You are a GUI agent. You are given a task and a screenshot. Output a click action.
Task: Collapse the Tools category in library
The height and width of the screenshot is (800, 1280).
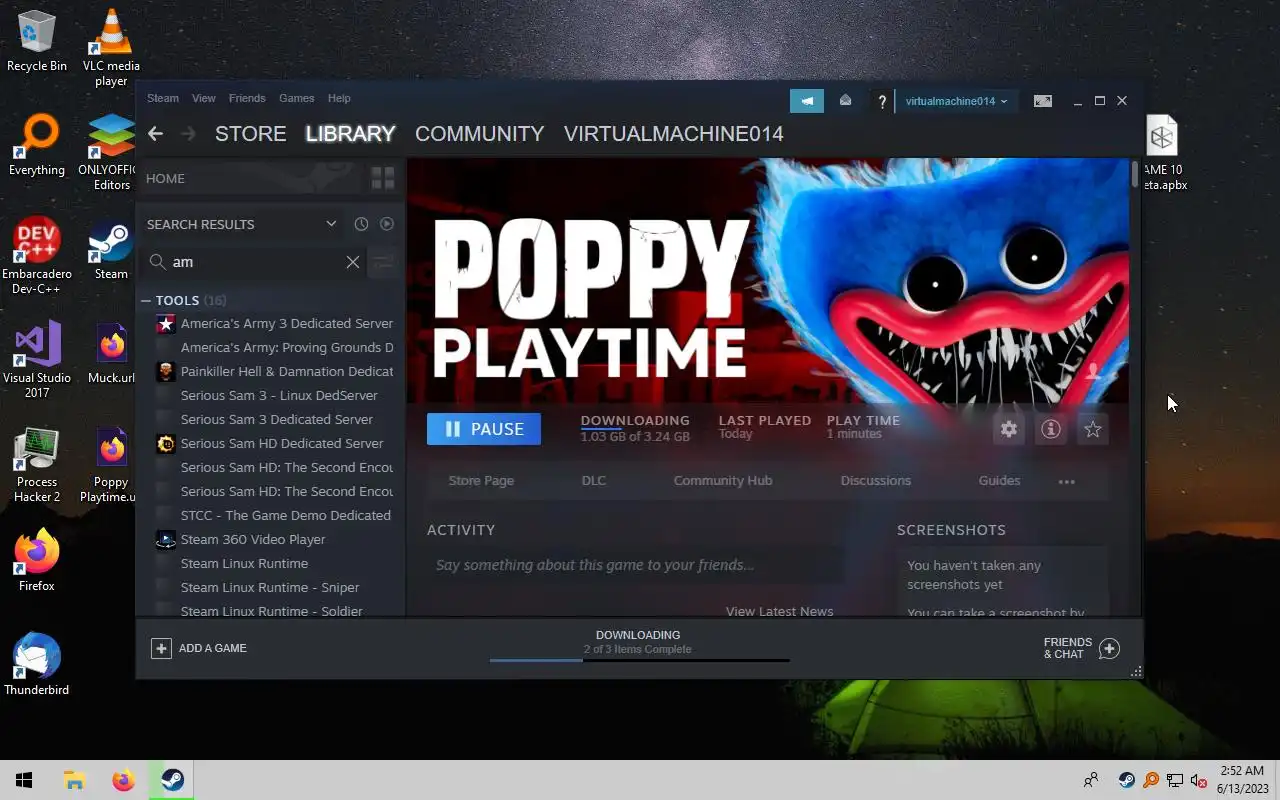pos(146,300)
